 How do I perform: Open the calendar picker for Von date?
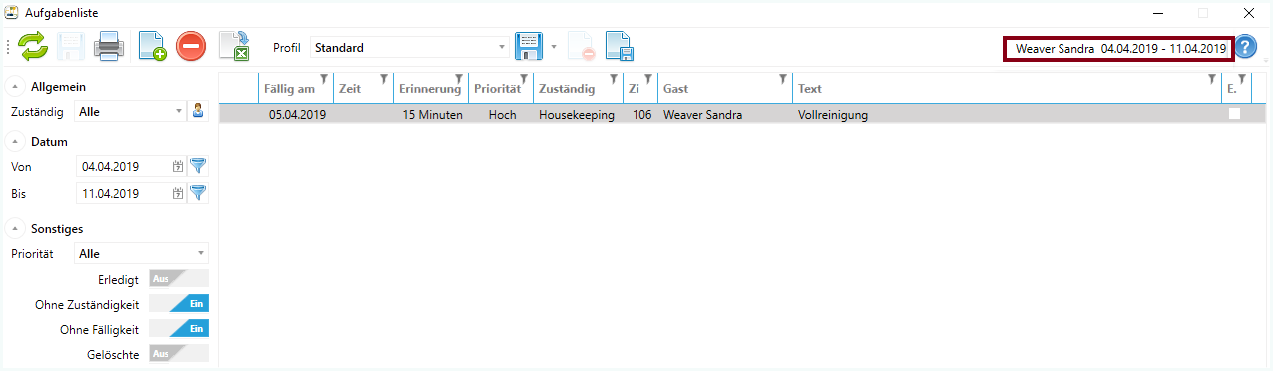point(178,166)
